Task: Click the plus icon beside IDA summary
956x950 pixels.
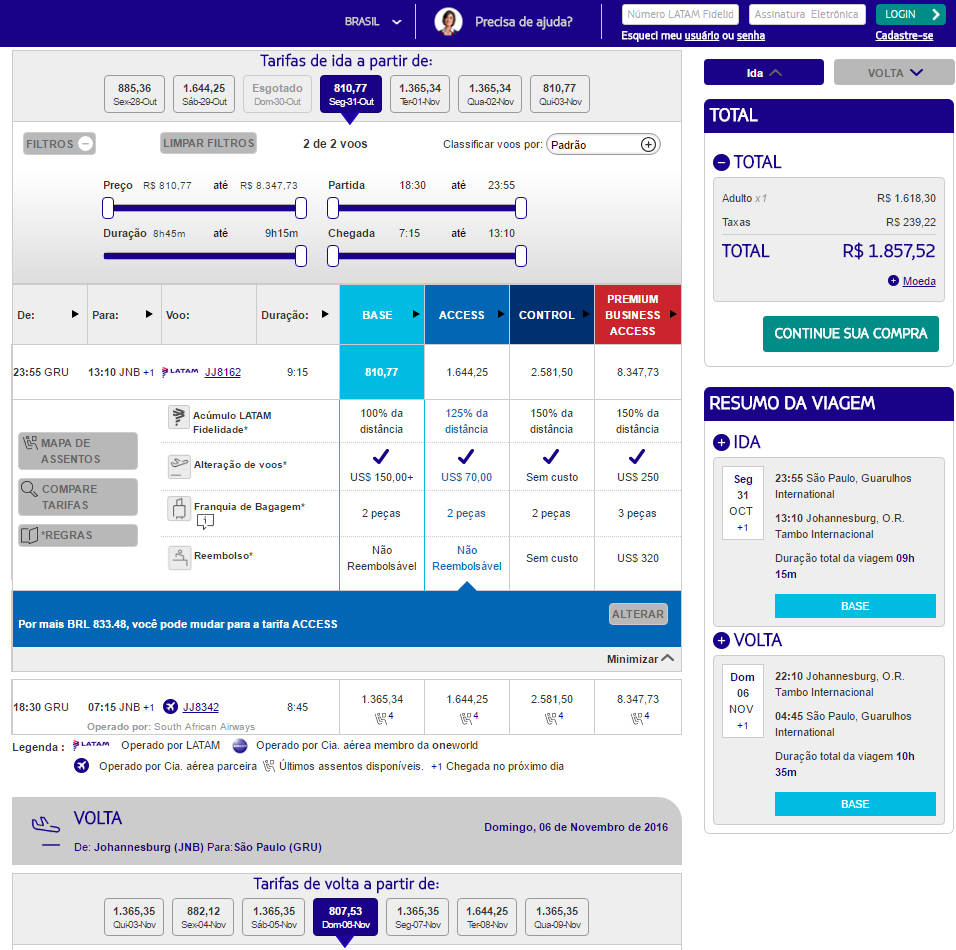Action: click(721, 443)
